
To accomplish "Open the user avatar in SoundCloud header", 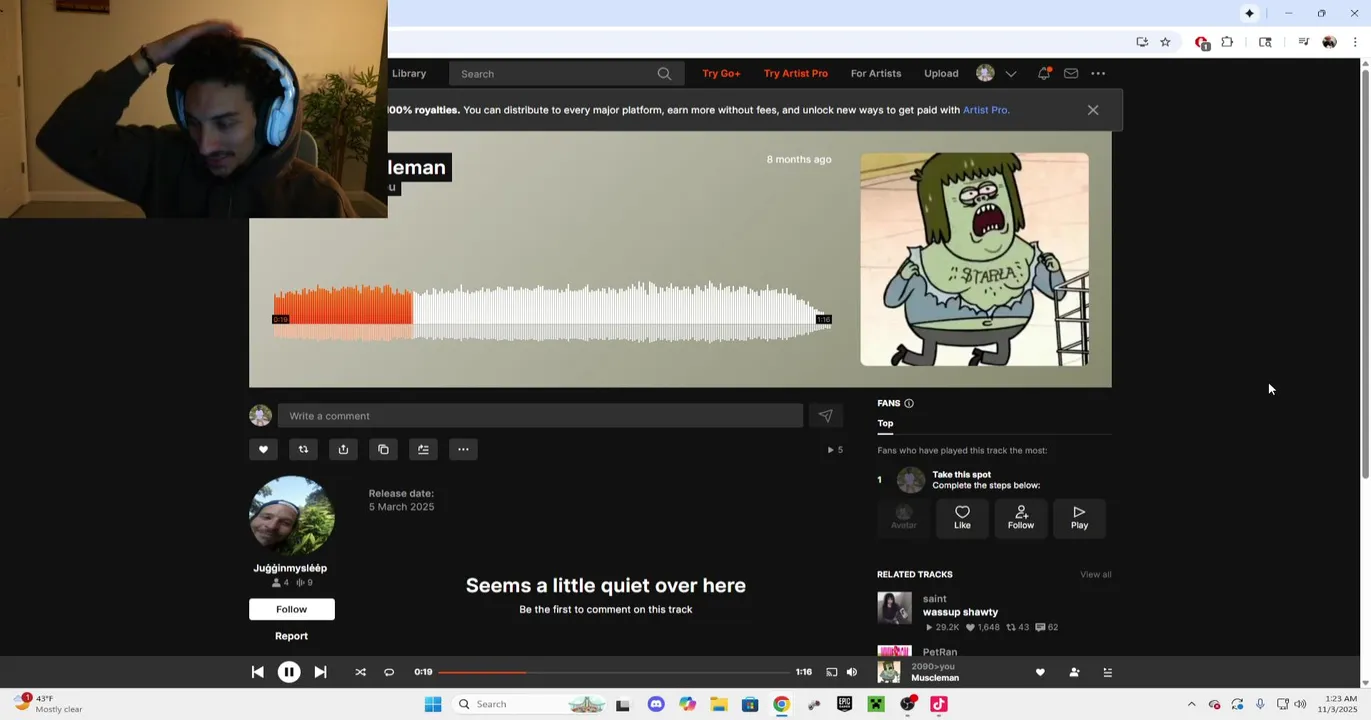I will (985, 73).
